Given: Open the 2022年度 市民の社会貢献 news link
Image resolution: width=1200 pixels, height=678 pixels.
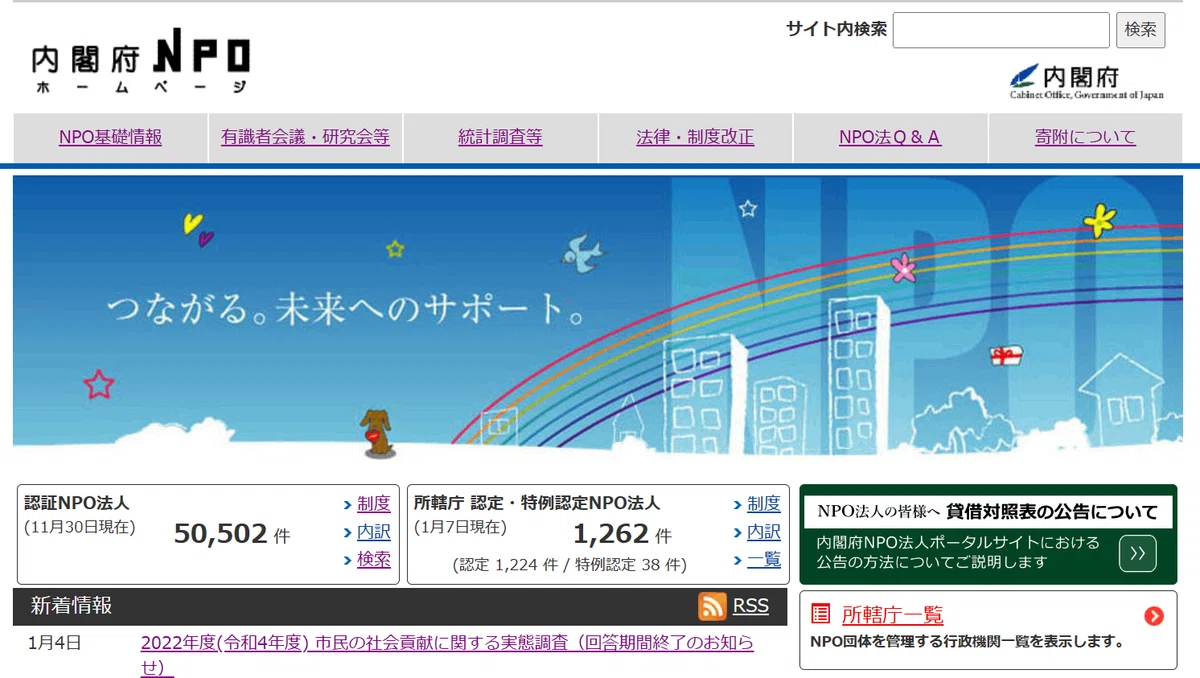Looking at the screenshot, I should [x=447, y=655].
